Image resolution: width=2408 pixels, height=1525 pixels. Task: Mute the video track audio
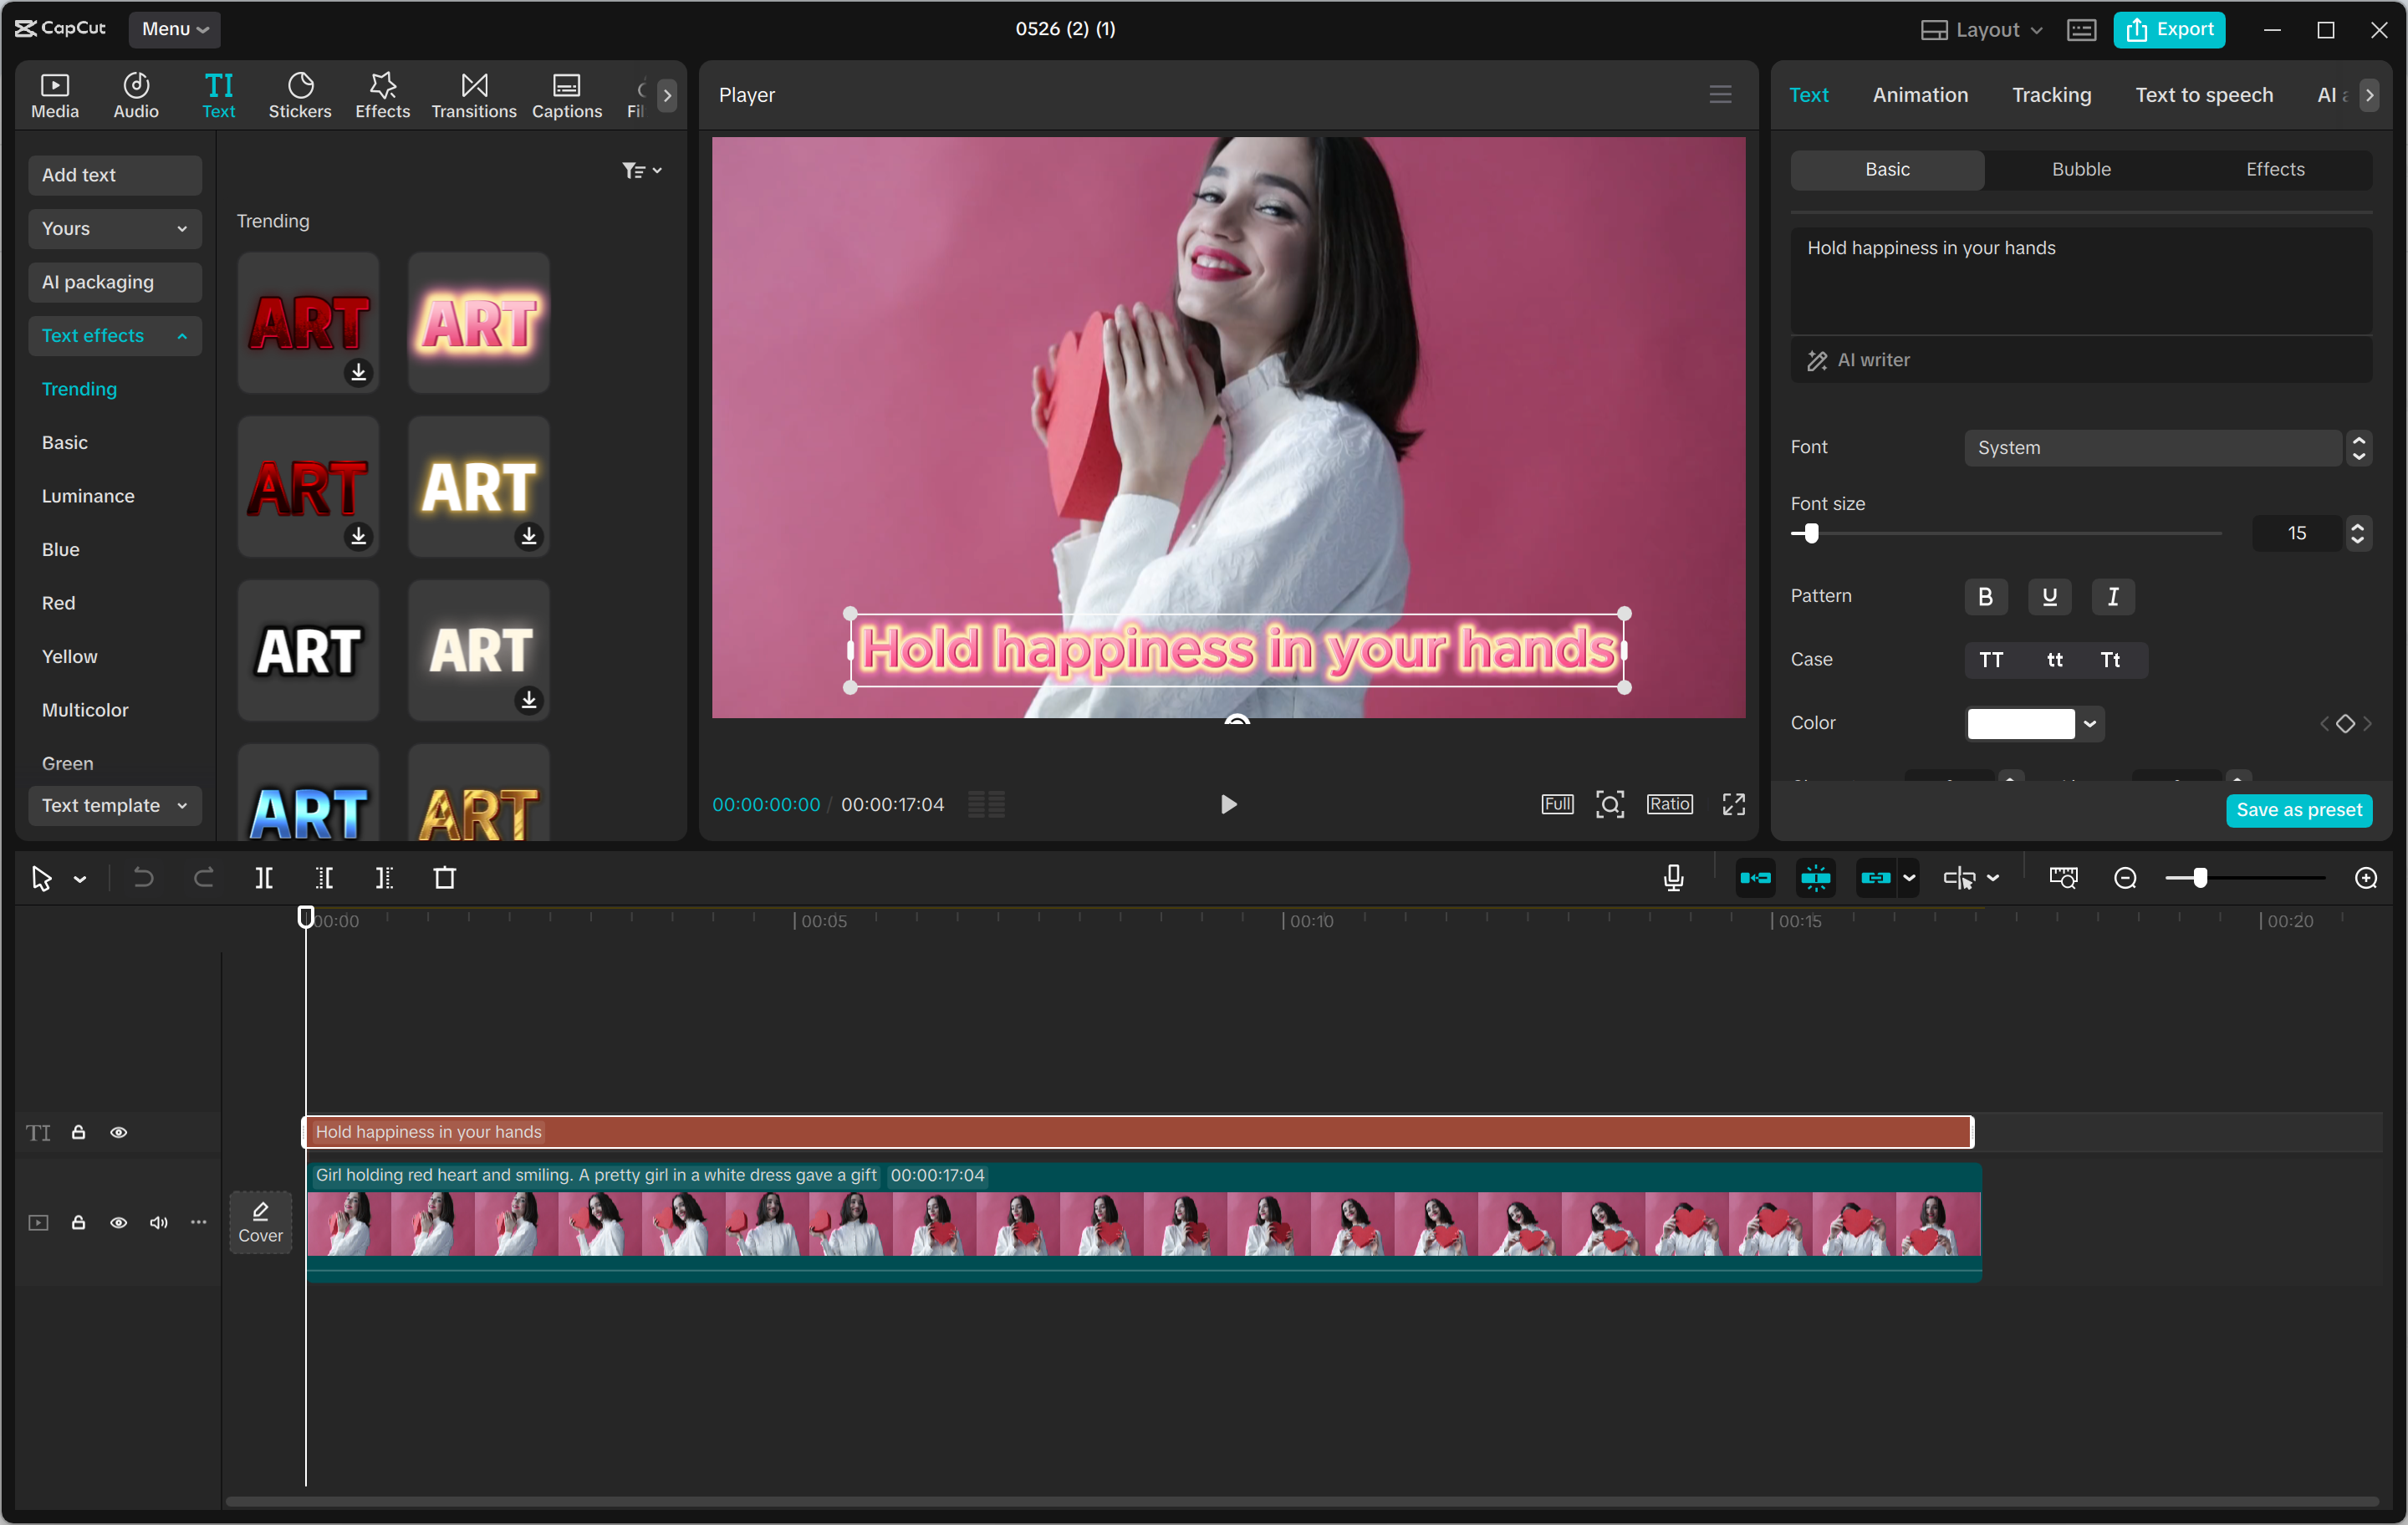coord(158,1223)
